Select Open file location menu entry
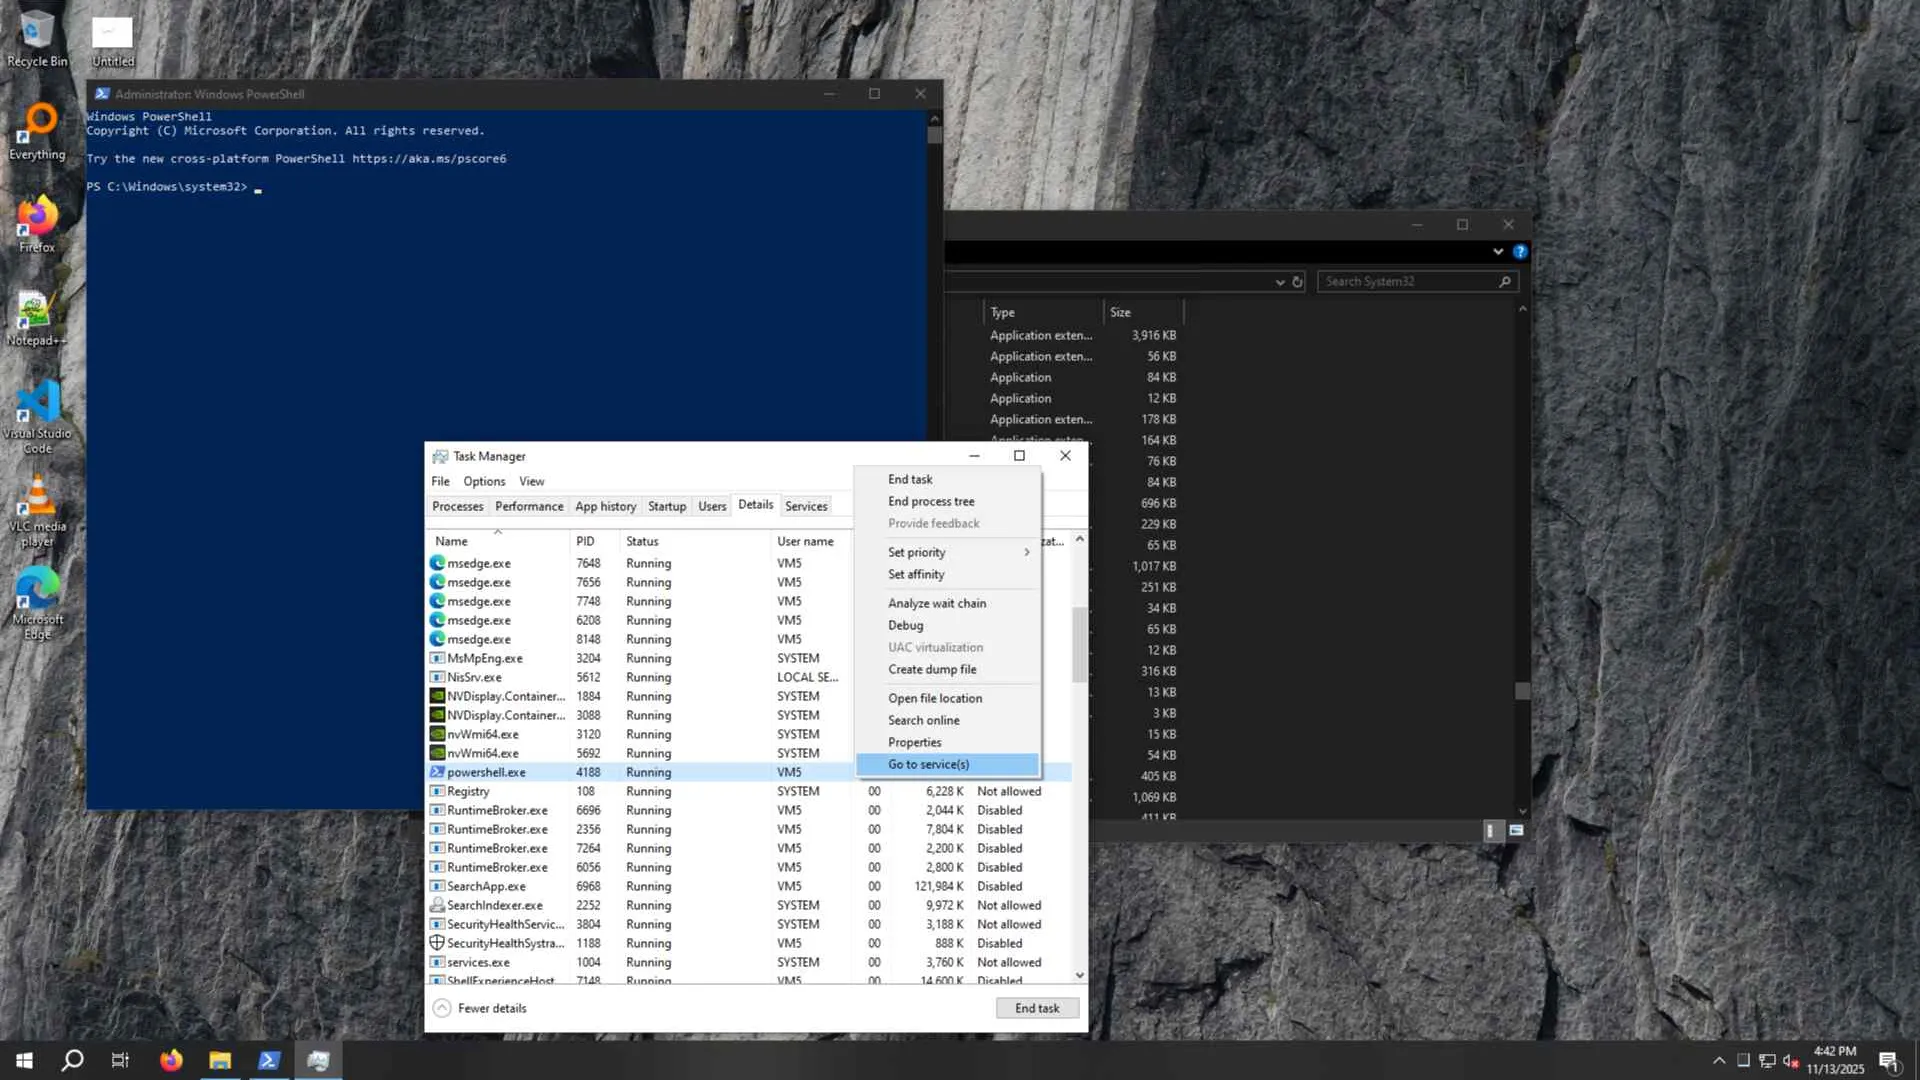This screenshot has width=1920, height=1080. pyautogui.click(x=935, y=698)
